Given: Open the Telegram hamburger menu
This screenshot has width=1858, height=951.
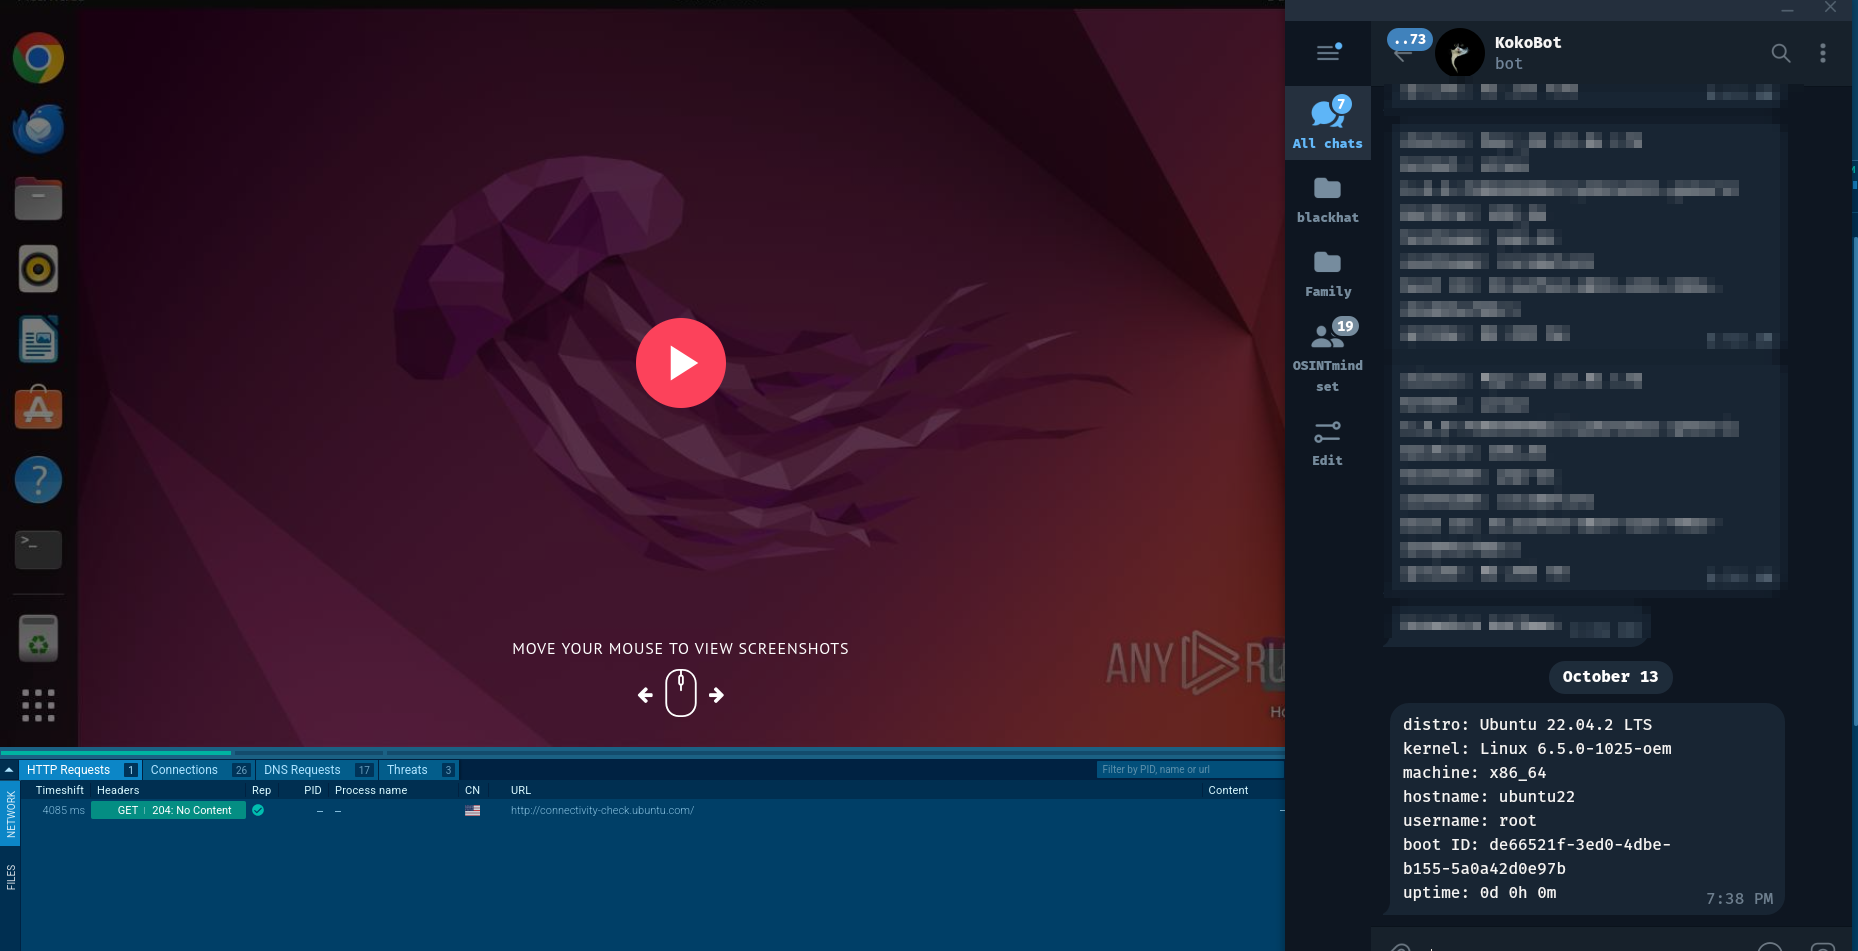Looking at the screenshot, I should point(1328,53).
